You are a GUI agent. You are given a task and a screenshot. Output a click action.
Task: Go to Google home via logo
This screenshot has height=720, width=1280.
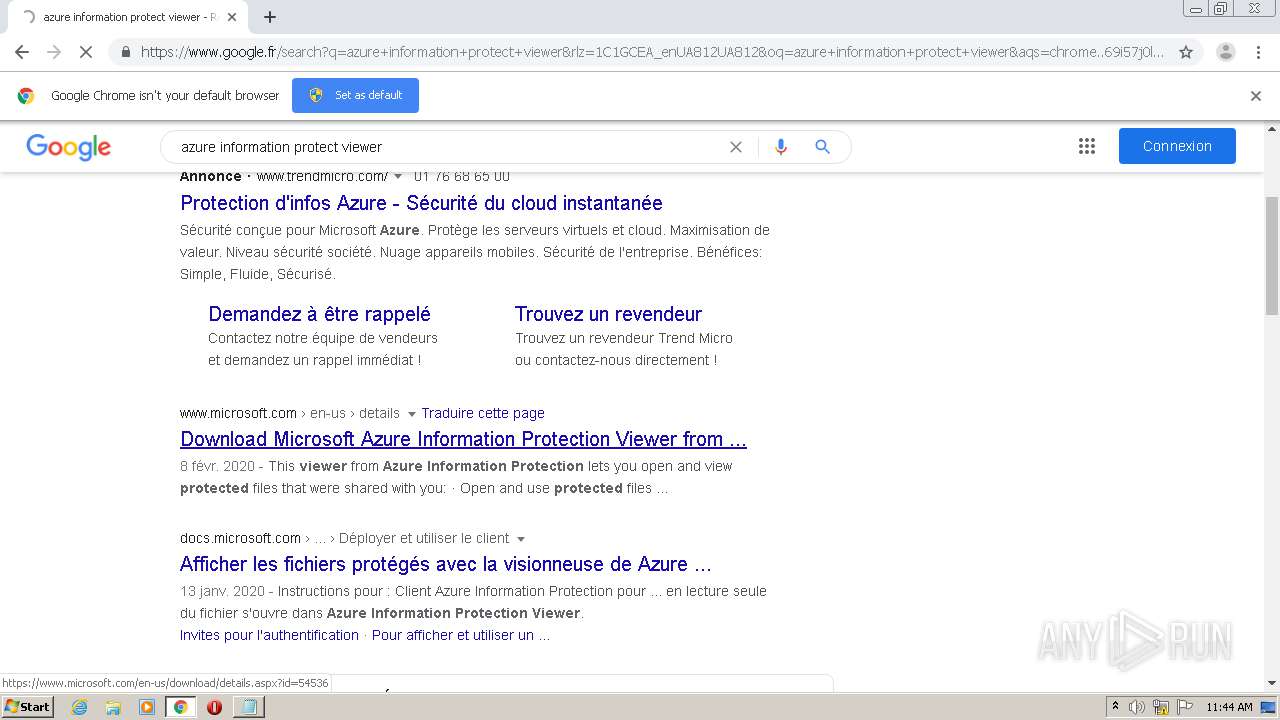pyautogui.click(x=68, y=147)
